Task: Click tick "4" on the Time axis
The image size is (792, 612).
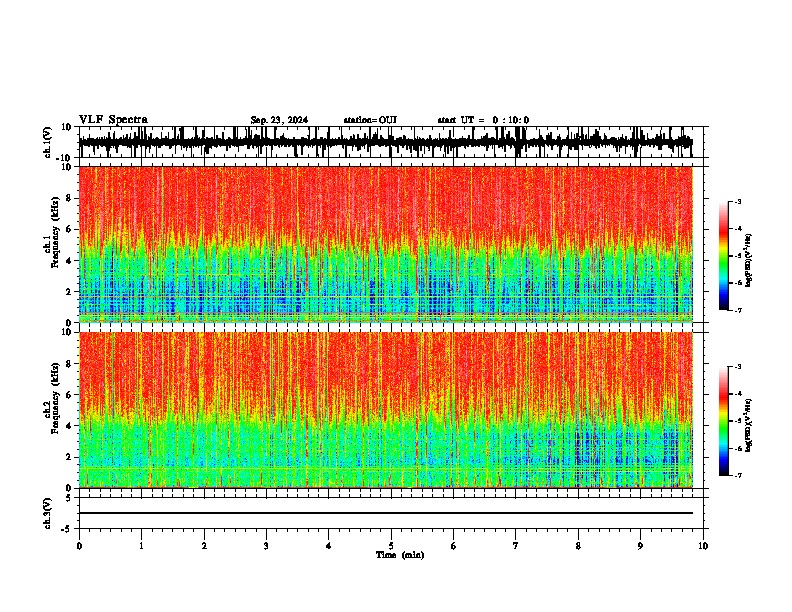Action: [x=329, y=546]
